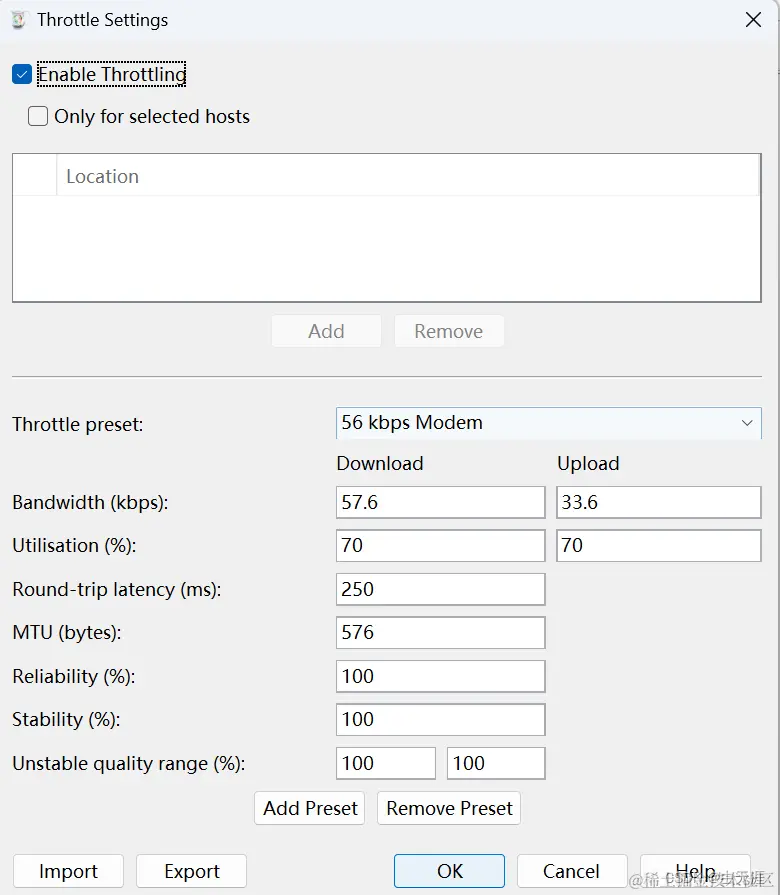Enable Only for selected hosts
Screen dimensions: 780x895
click(38, 116)
